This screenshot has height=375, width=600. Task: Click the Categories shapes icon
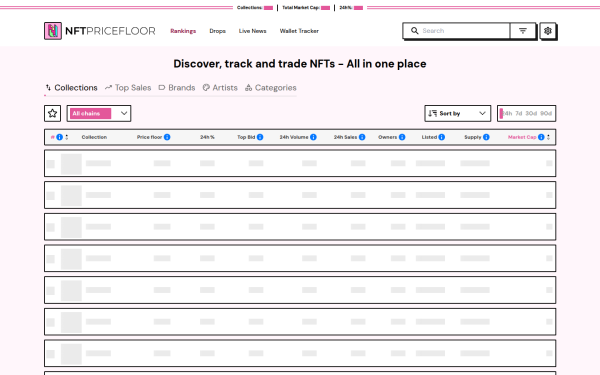pyautogui.click(x=249, y=88)
